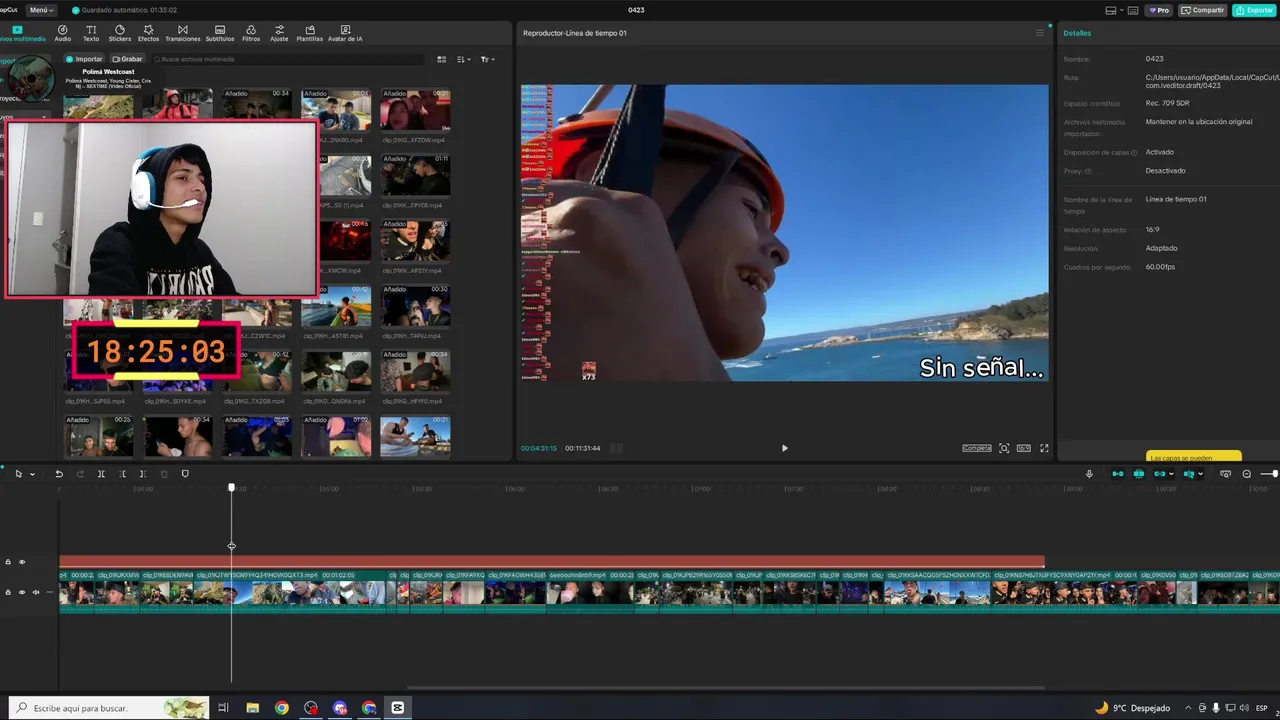Open the Stickers panel
The image size is (1280, 720).
coord(120,33)
